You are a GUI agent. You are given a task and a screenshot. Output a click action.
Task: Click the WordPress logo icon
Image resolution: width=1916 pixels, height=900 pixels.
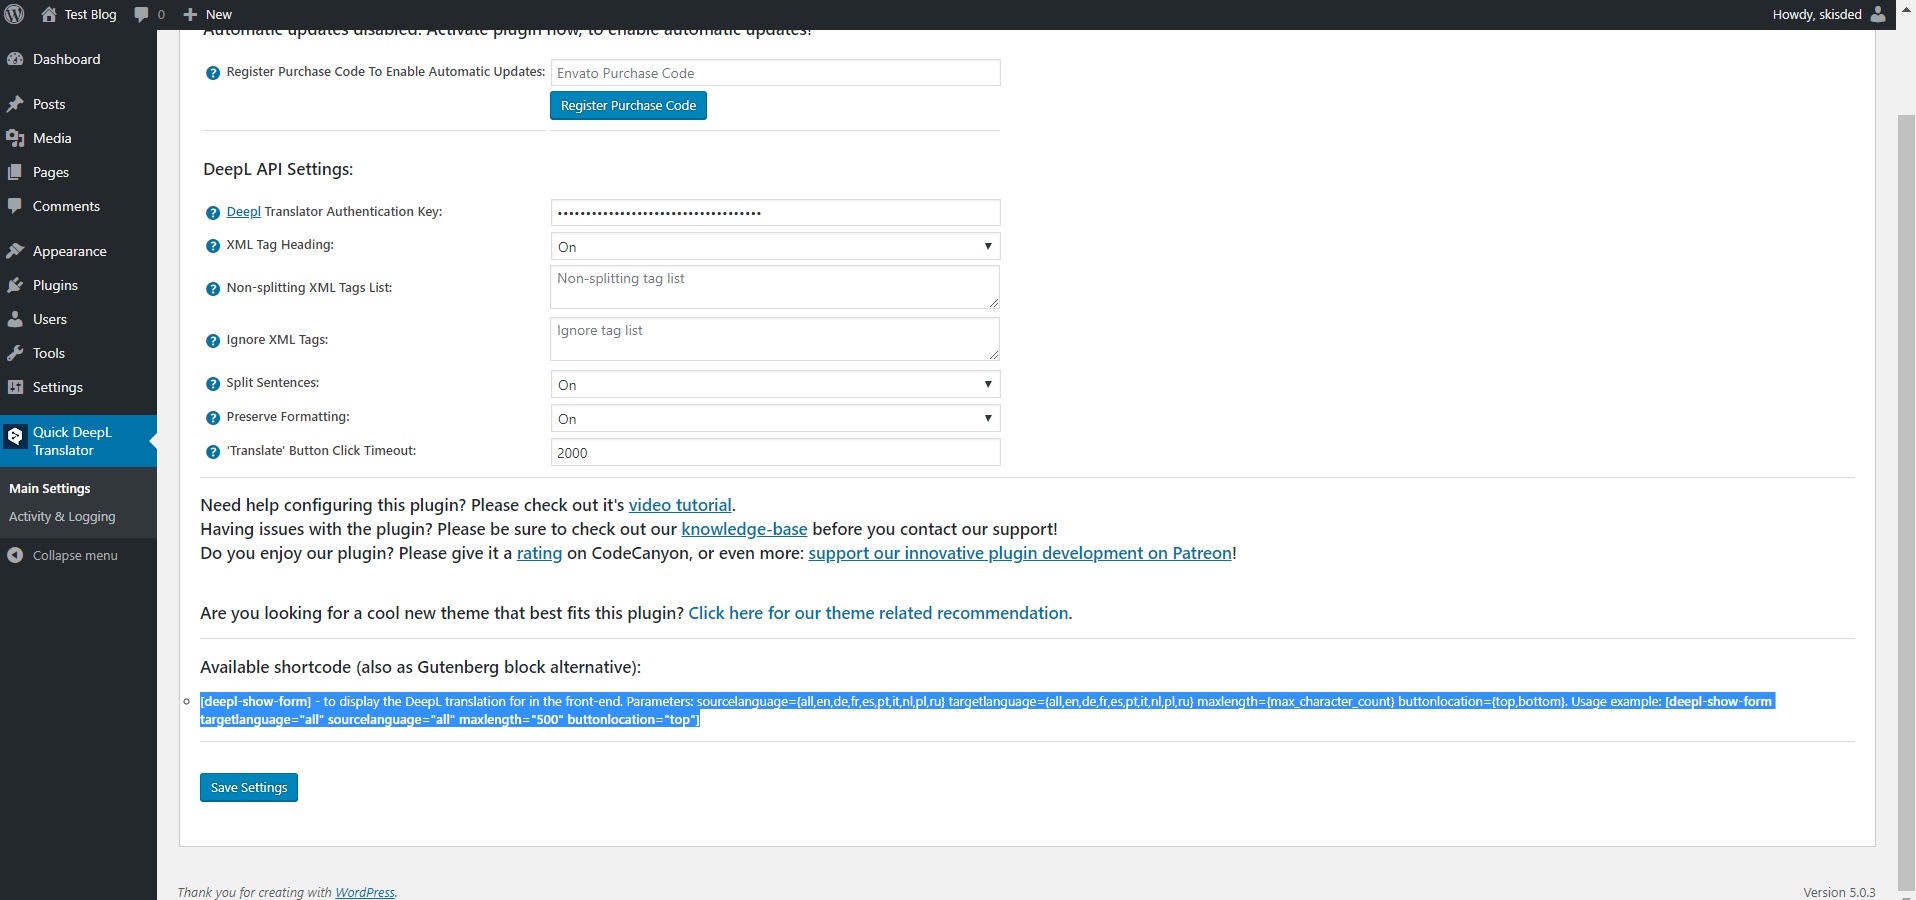pos(15,14)
